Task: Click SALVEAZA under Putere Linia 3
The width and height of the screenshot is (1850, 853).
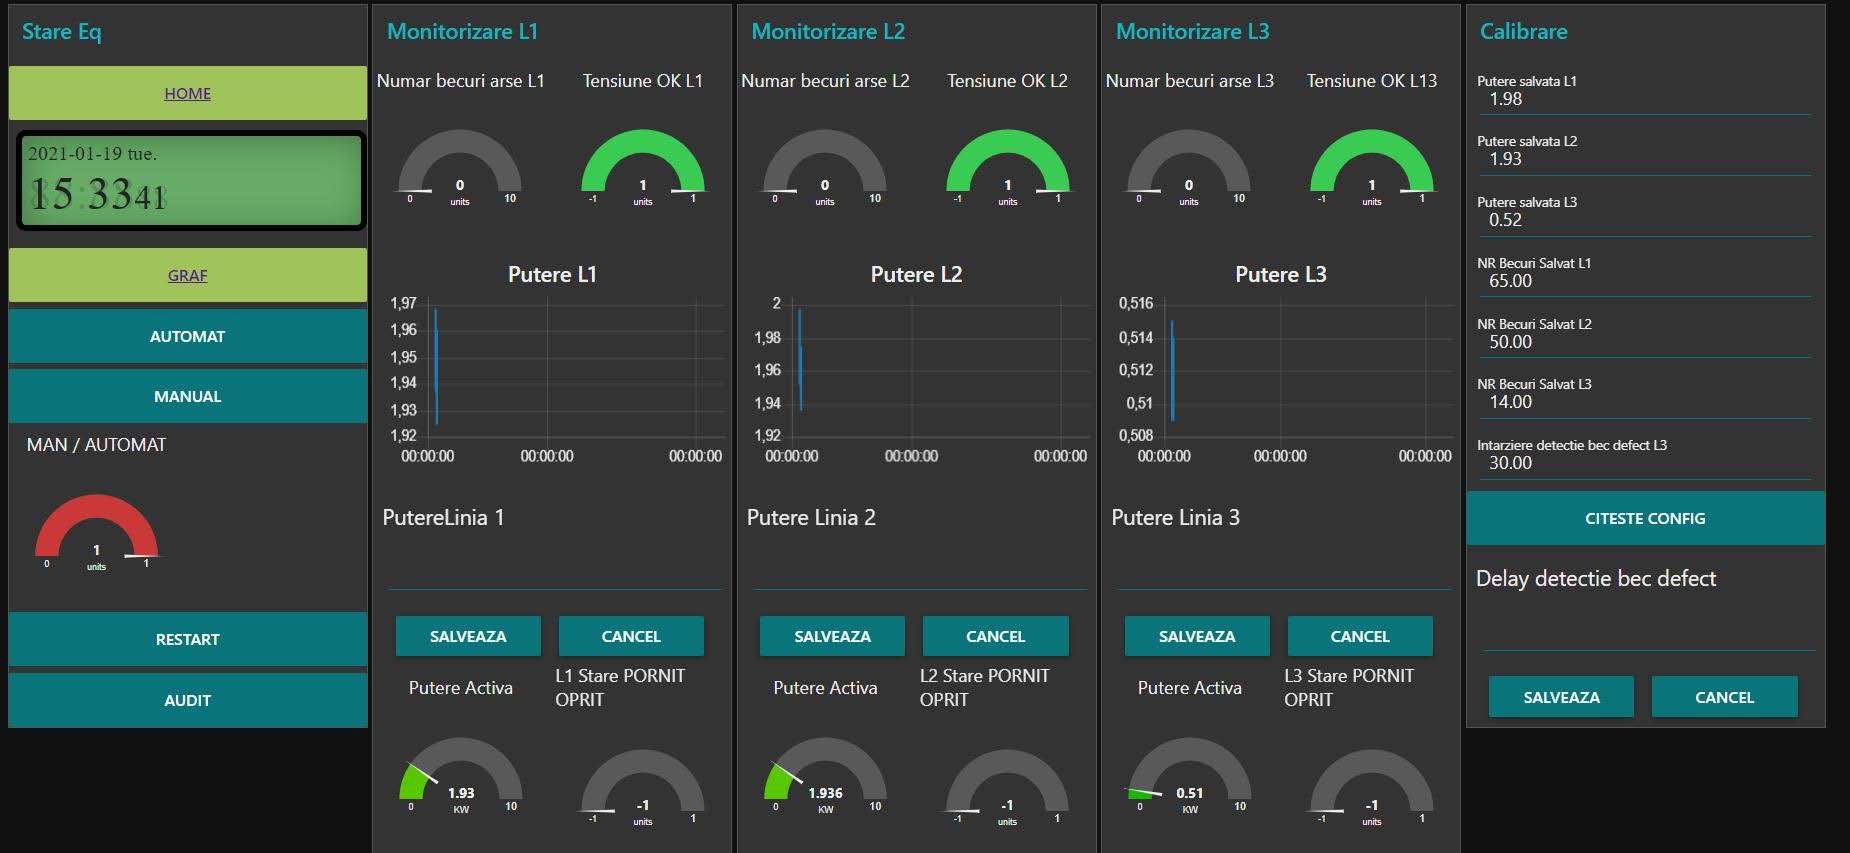Action: pos(1196,637)
